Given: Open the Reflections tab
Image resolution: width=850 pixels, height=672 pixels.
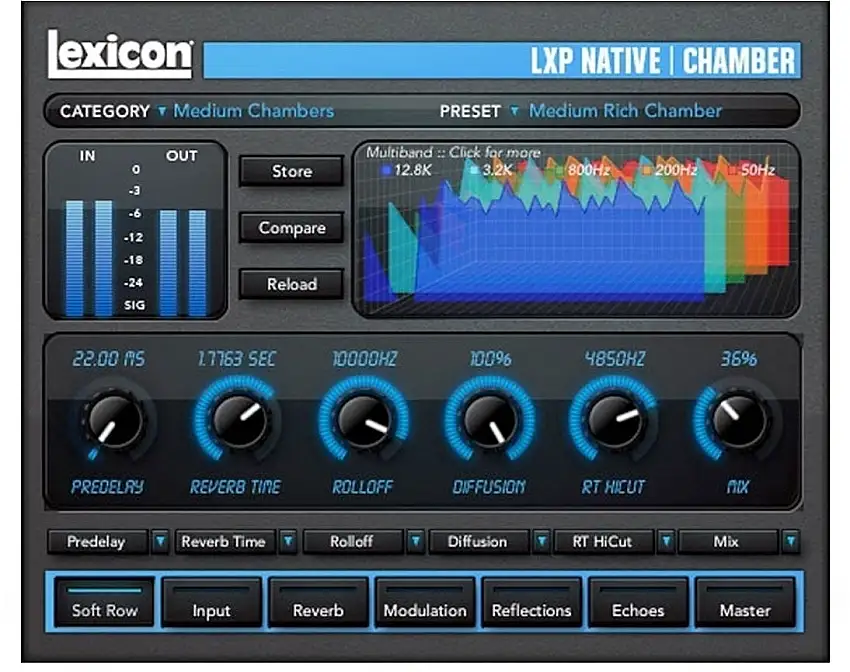Looking at the screenshot, I should [x=531, y=602].
